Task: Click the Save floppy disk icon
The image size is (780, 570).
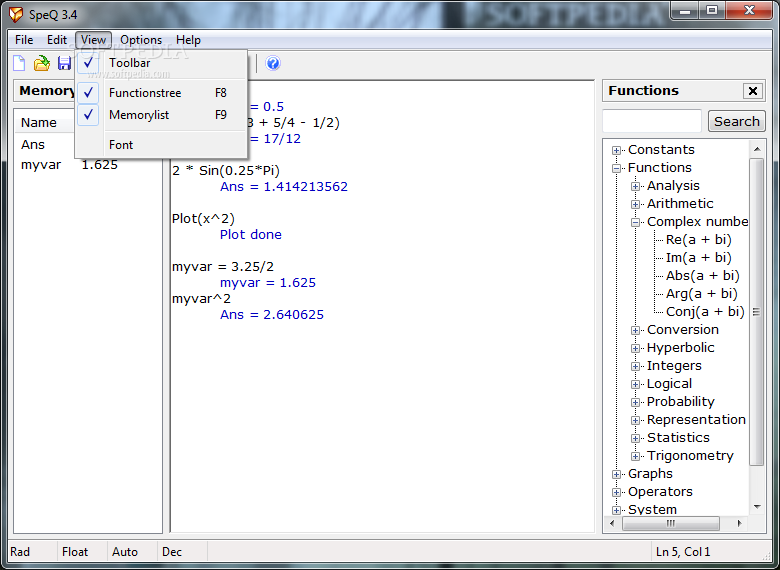Action: (x=65, y=63)
